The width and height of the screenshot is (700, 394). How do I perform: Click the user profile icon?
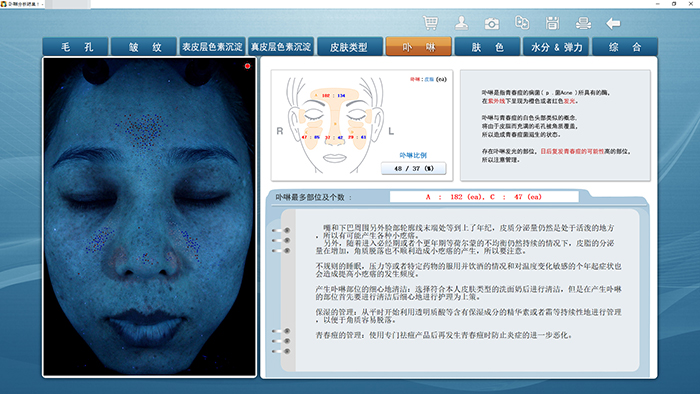click(461, 23)
